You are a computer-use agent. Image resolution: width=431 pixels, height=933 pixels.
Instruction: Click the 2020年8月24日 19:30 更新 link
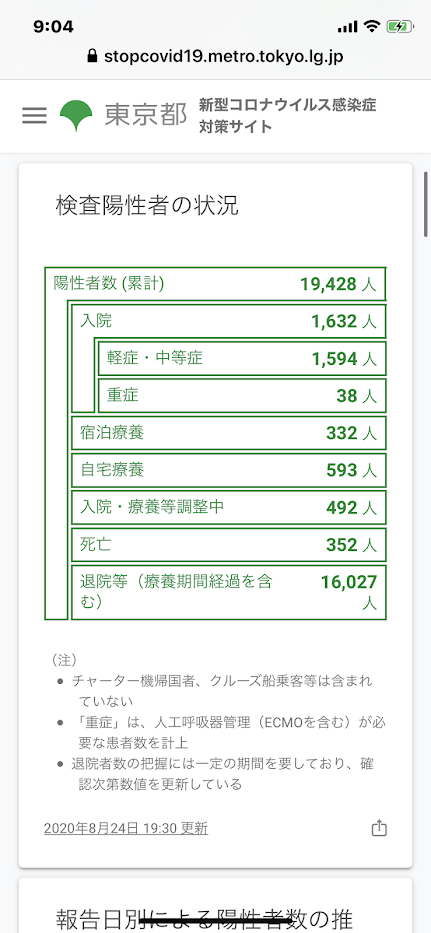(x=126, y=828)
